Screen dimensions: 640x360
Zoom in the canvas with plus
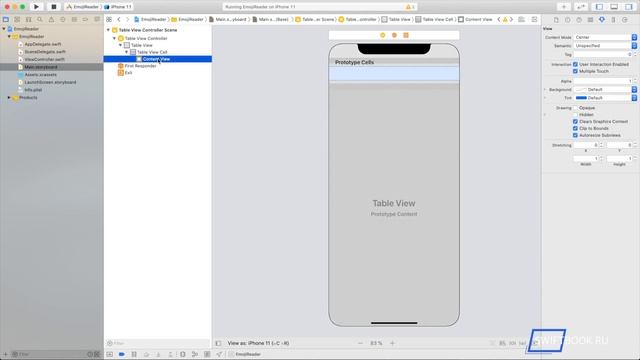392,343
